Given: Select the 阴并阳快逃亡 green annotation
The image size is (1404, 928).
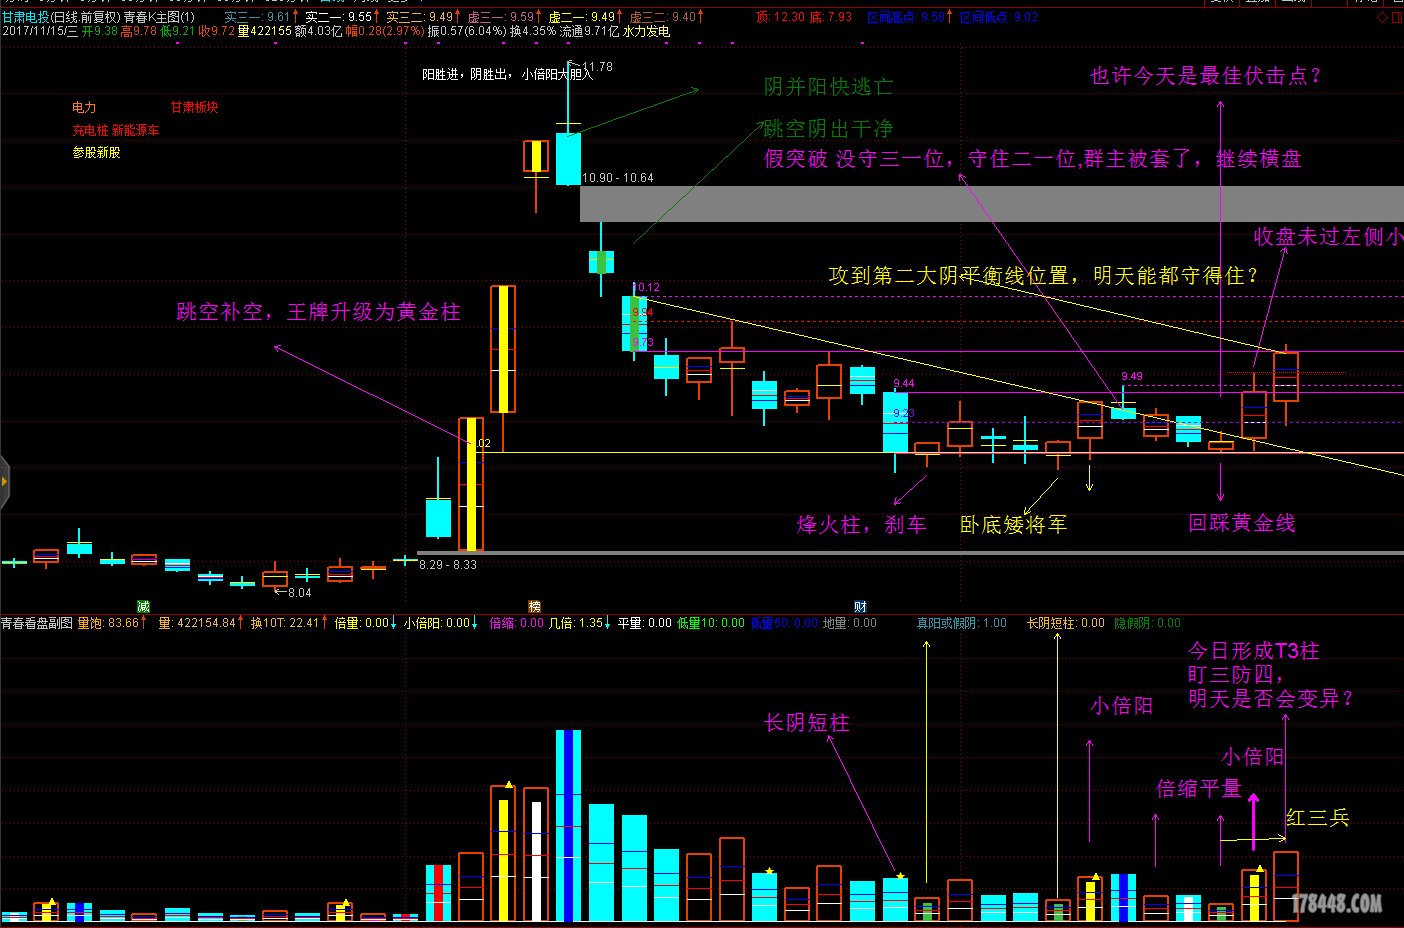Looking at the screenshot, I should (828, 87).
